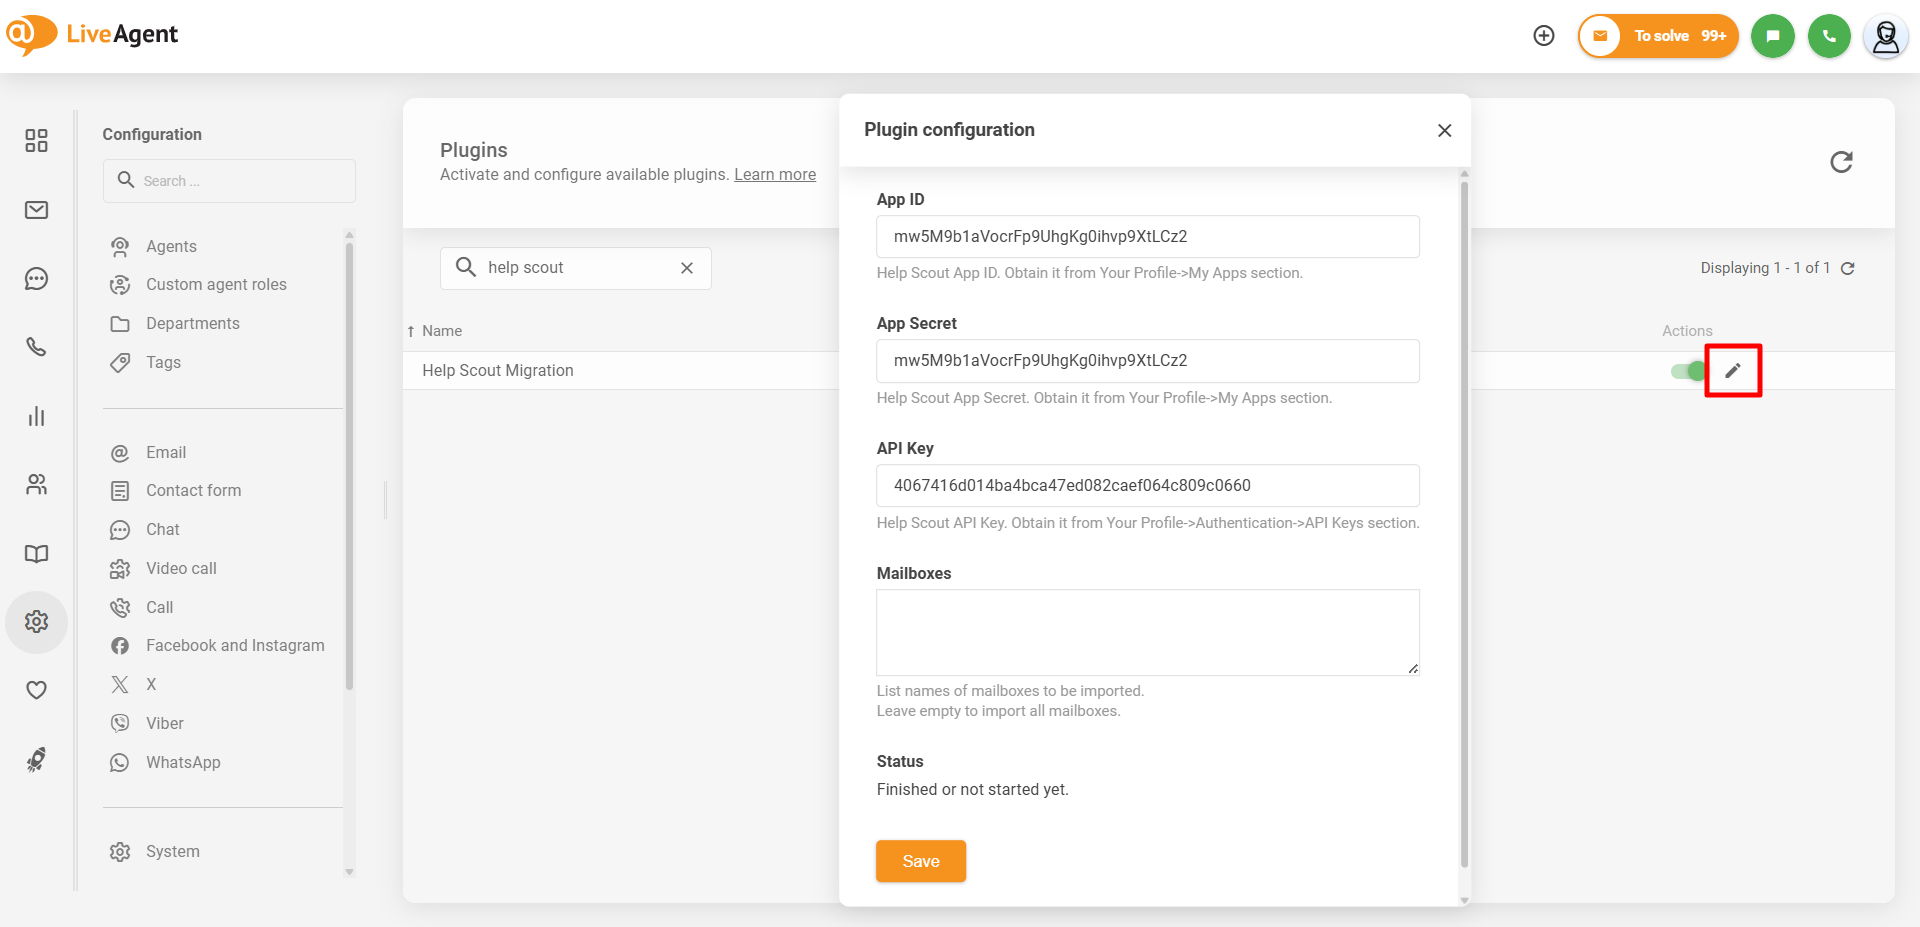This screenshot has width=1920, height=927.
Task: Follow the Learn more link
Action: 775,175
